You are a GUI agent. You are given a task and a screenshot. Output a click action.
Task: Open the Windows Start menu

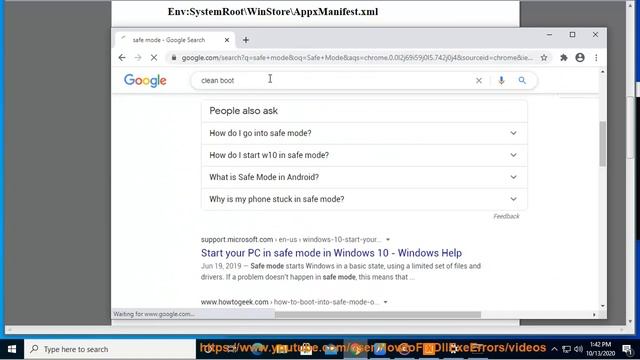pyautogui.click(x=12, y=349)
